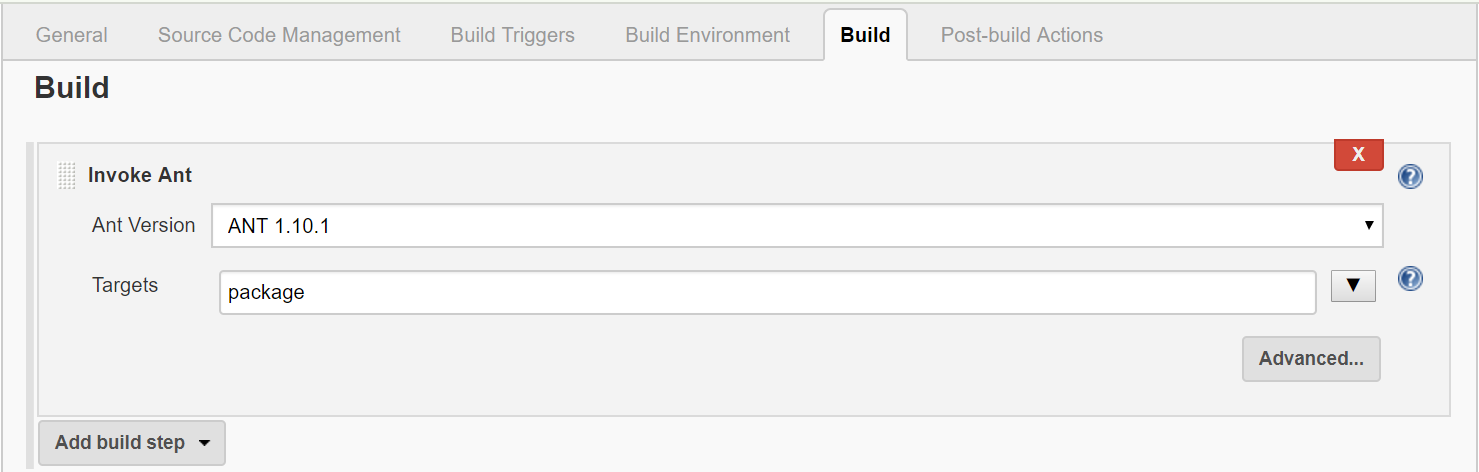Grab the dotted drag handle of Invoke Ant
1479x472 pixels.
(67, 176)
